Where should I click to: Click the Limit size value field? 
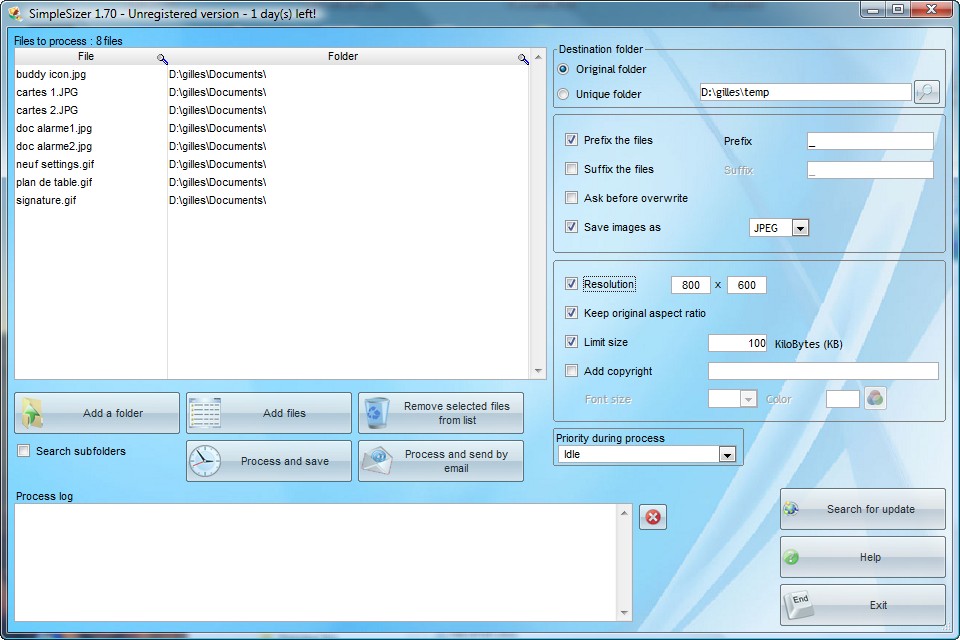click(738, 343)
